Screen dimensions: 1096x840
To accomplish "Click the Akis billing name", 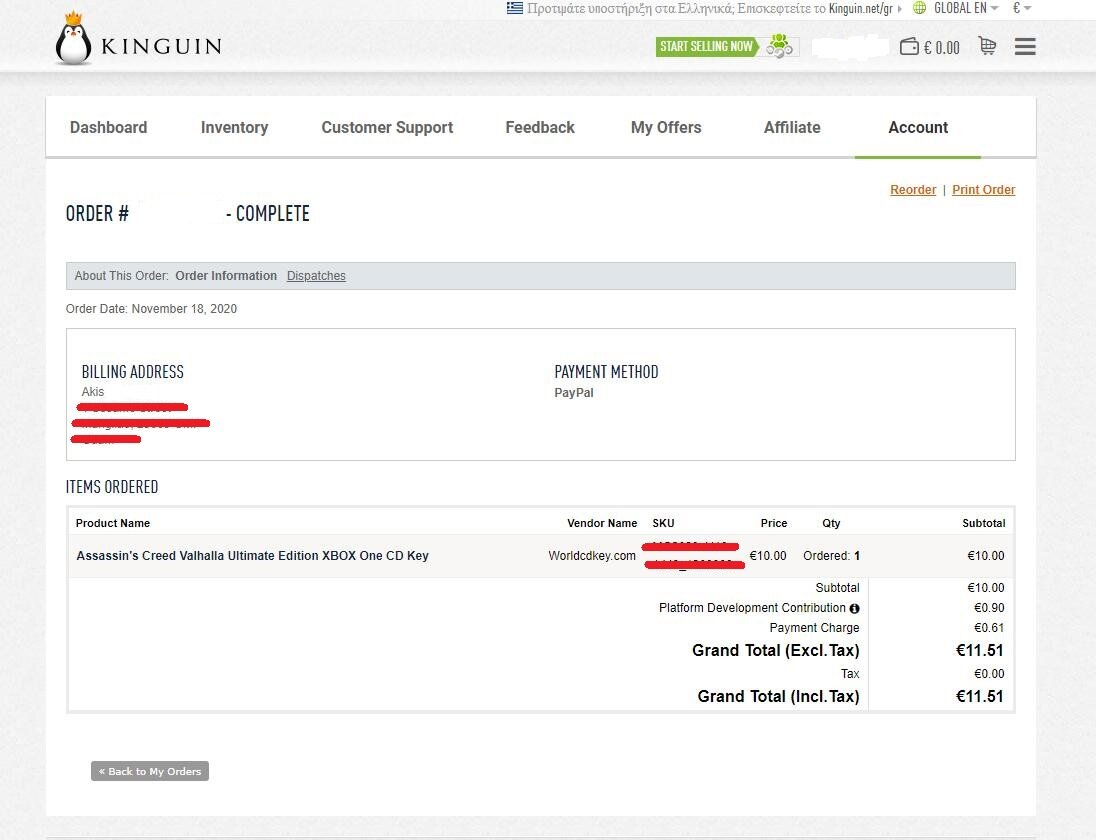I will point(93,391).
